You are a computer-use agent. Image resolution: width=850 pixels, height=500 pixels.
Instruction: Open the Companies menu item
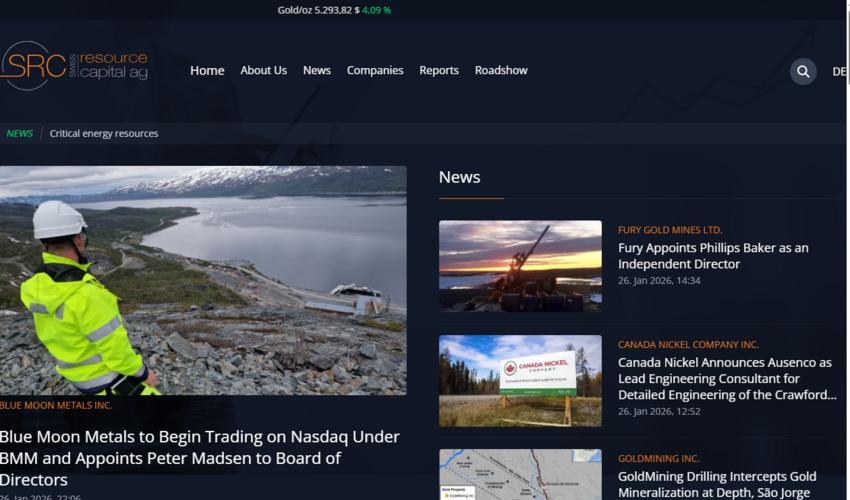375,70
